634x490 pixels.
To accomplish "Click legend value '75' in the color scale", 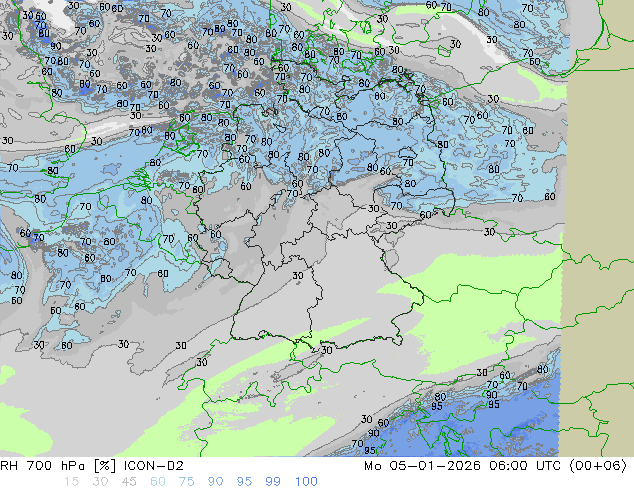I will [186, 482].
